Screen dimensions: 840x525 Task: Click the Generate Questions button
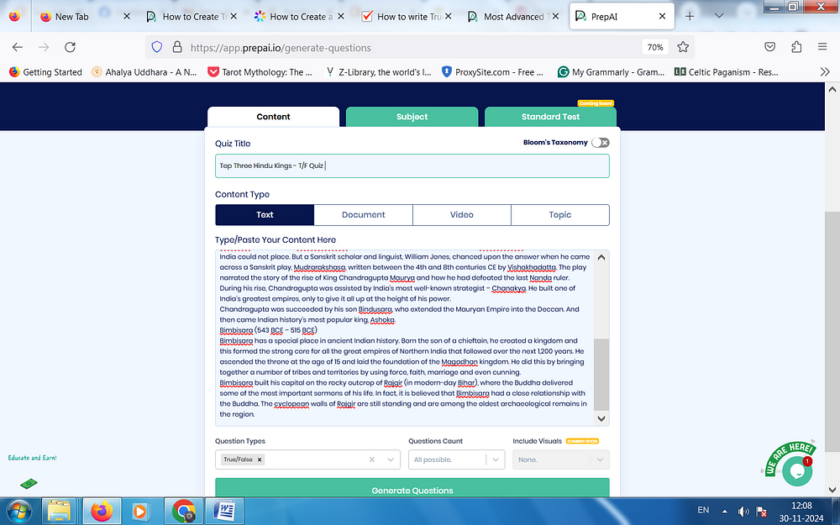pos(411,490)
